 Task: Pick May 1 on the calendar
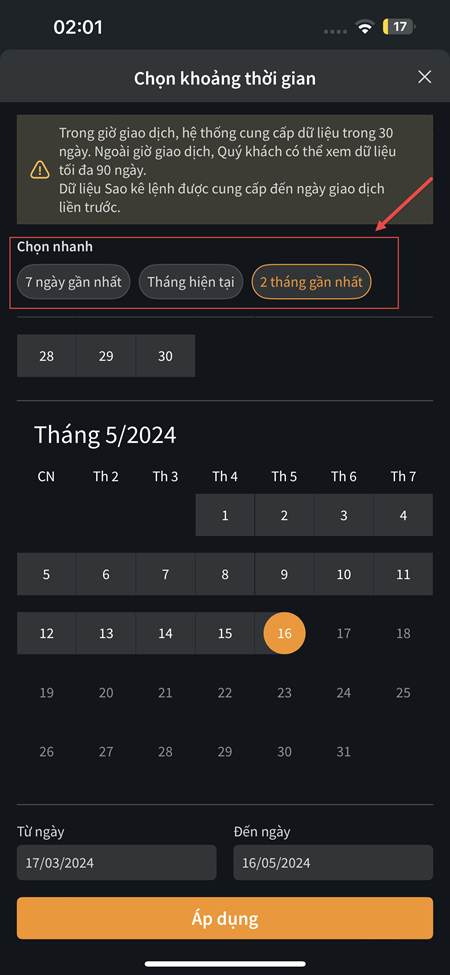(225, 515)
